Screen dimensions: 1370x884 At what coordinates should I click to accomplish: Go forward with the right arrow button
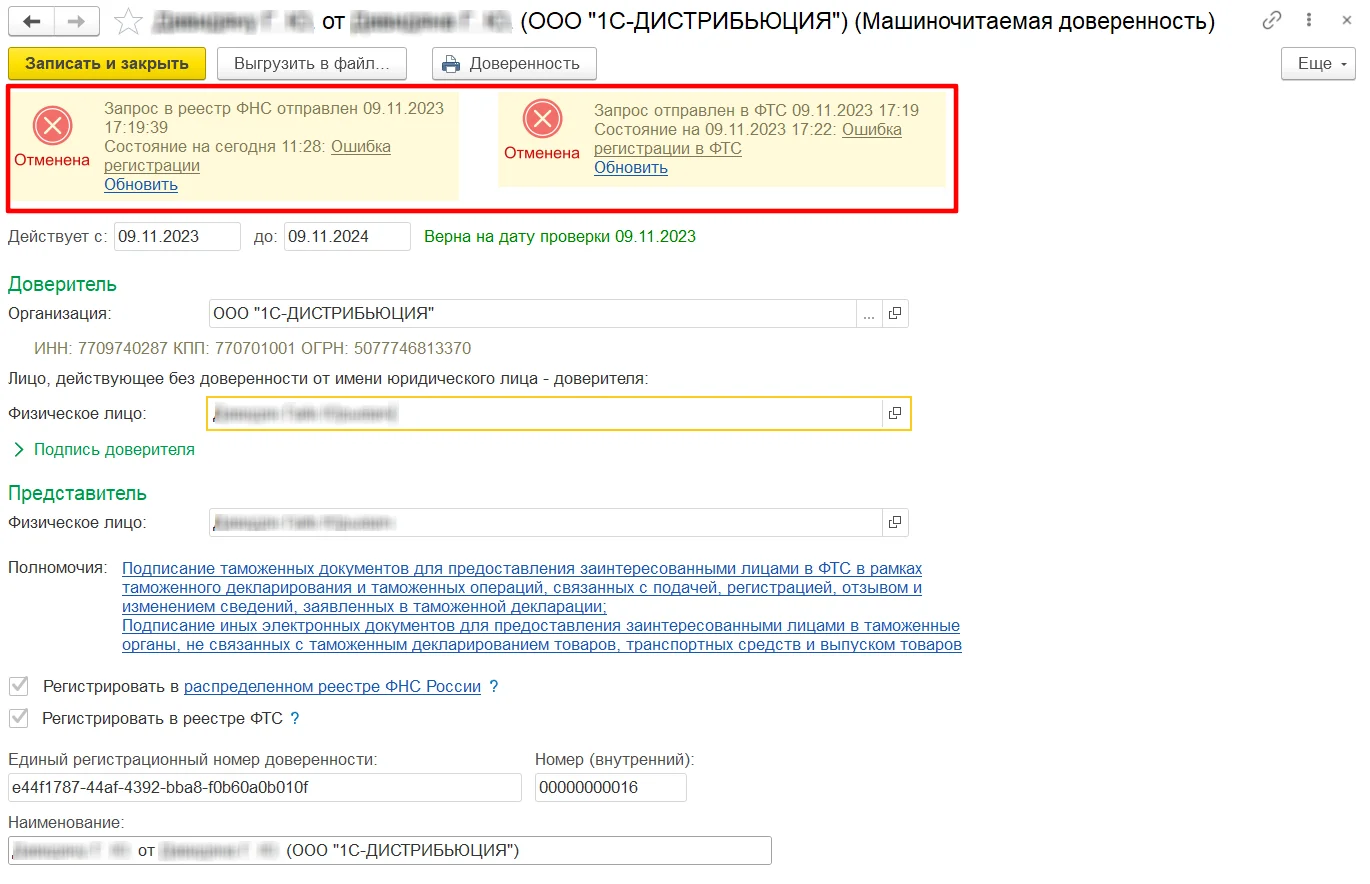click(x=76, y=20)
